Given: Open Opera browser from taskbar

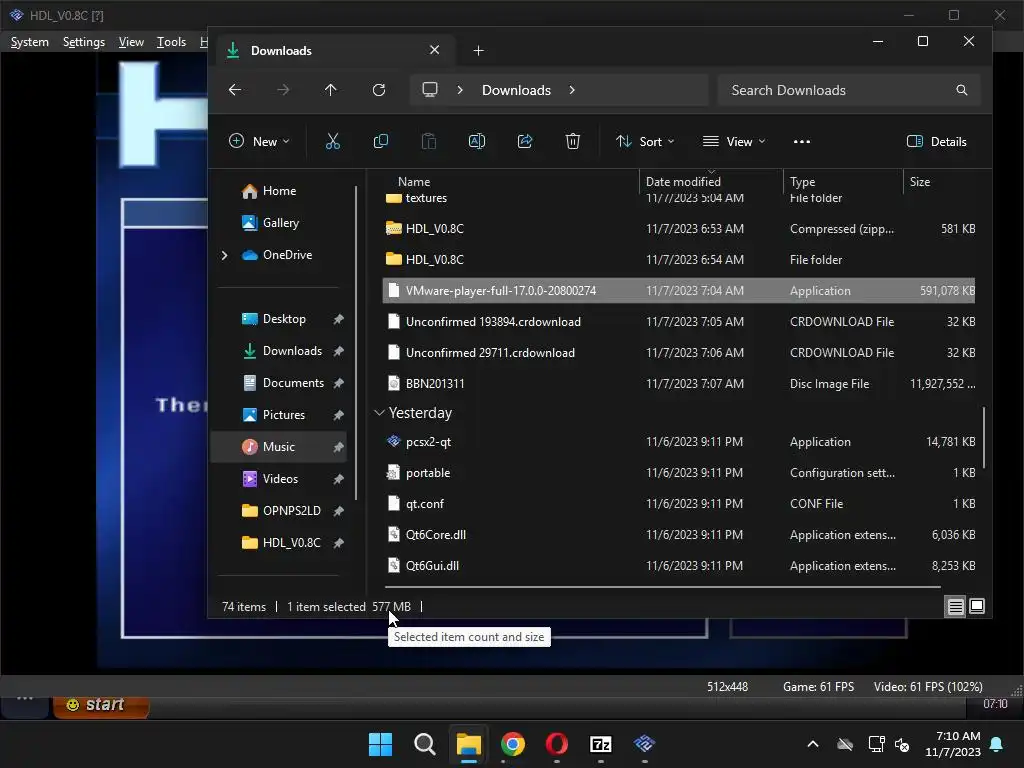Looking at the screenshot, I should (x=556, y=744).
